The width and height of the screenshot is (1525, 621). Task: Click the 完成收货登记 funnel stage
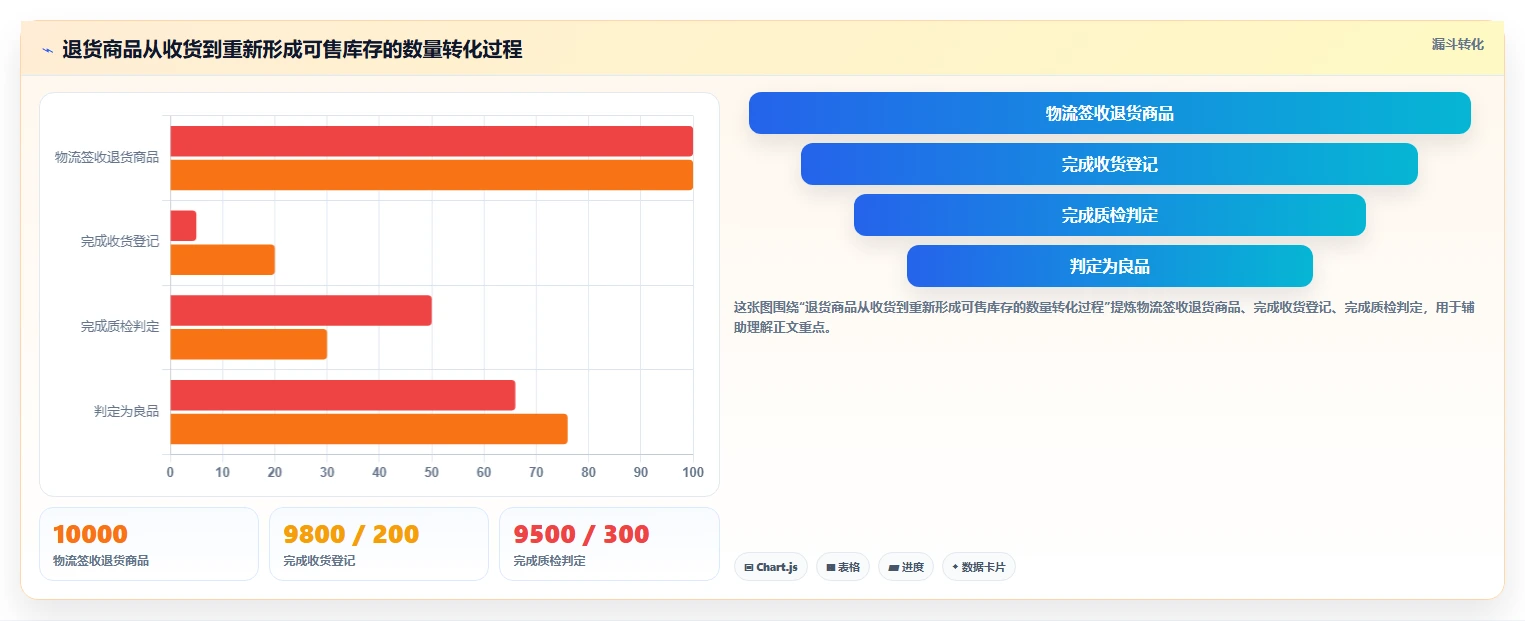(x=1109, y=164)
